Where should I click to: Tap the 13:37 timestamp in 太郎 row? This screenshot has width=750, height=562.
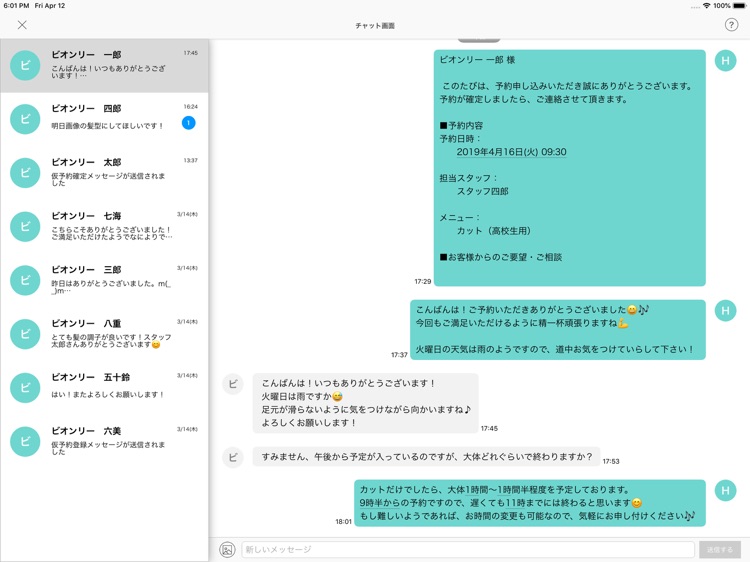(190, 160)
